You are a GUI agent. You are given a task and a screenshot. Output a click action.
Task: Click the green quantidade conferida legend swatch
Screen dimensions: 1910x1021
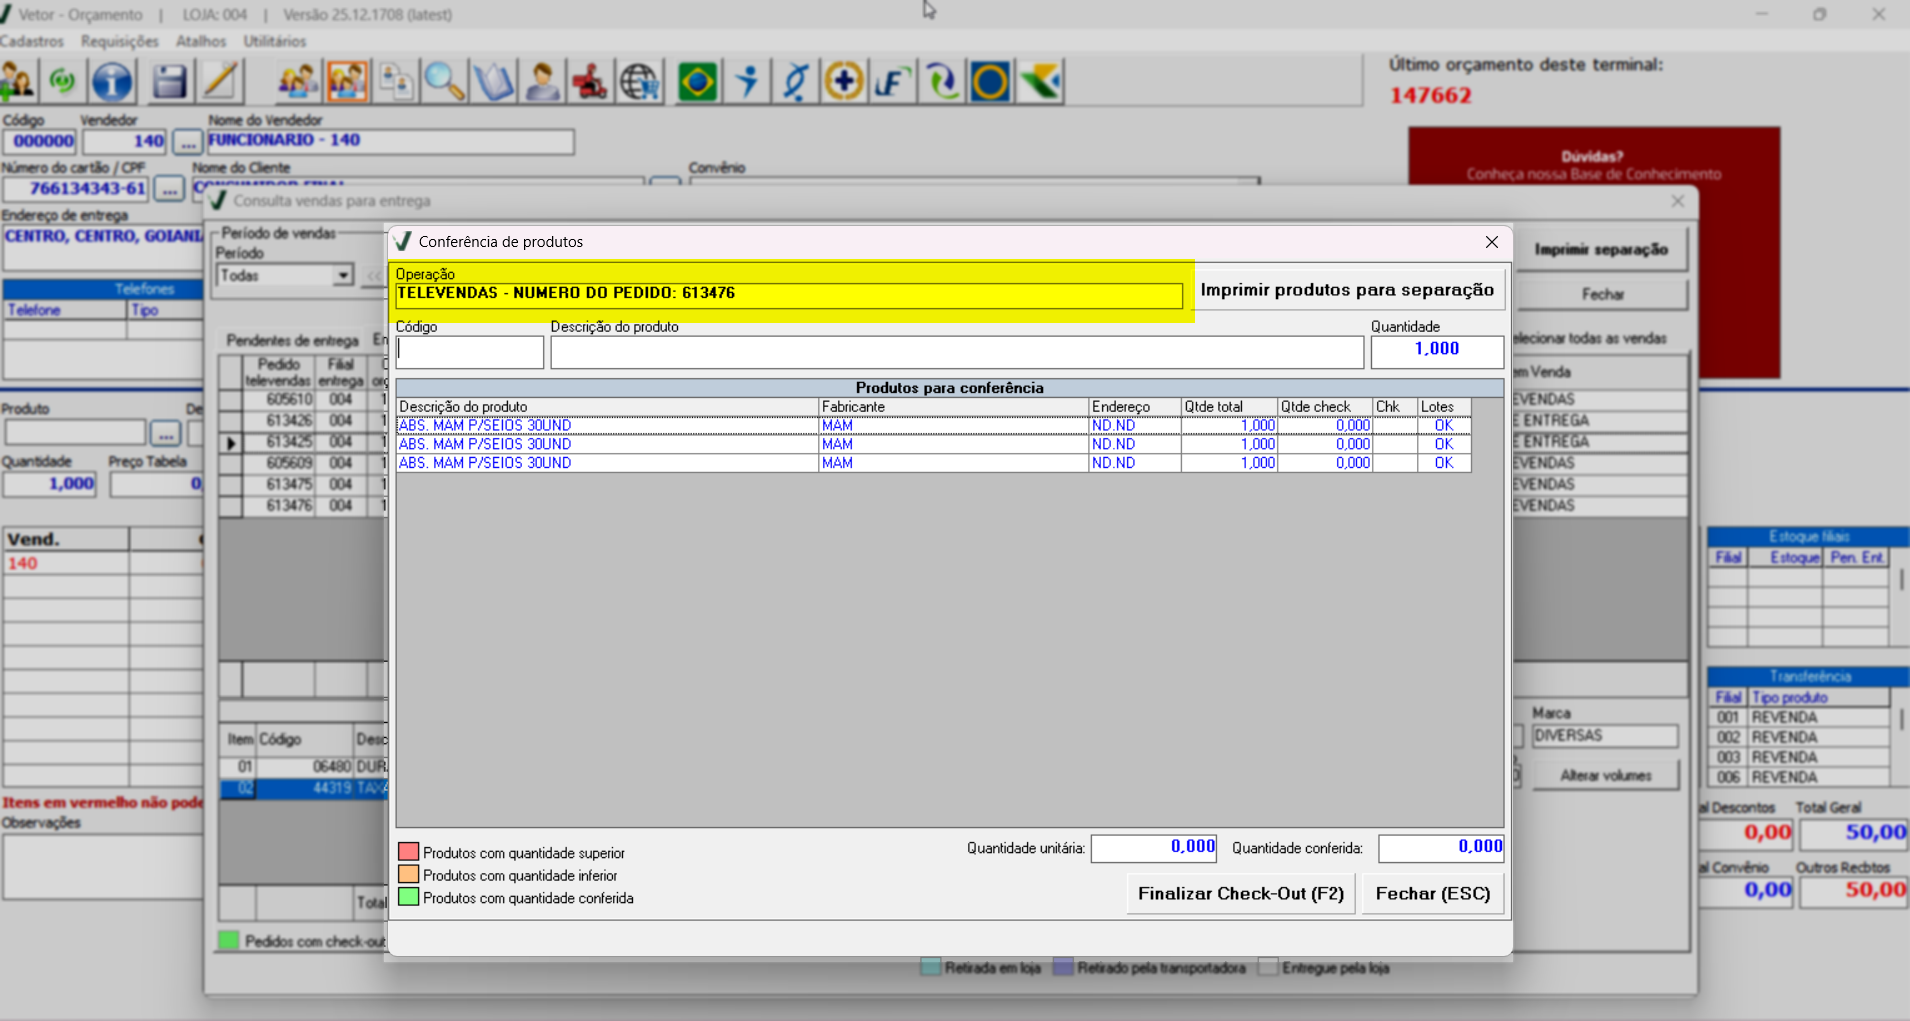408,898
